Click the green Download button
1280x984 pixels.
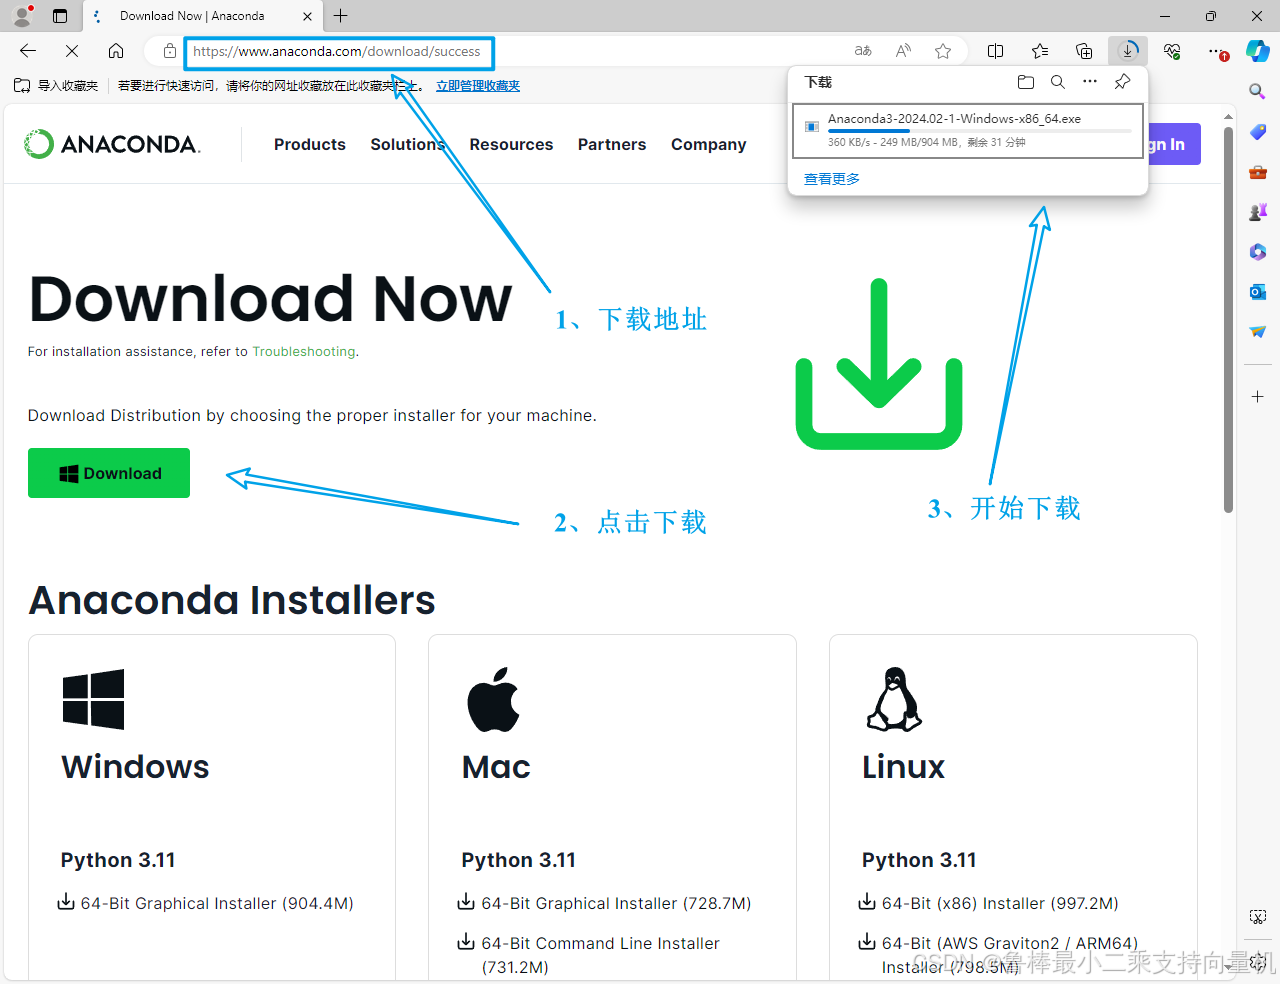[x=109, y=473]
